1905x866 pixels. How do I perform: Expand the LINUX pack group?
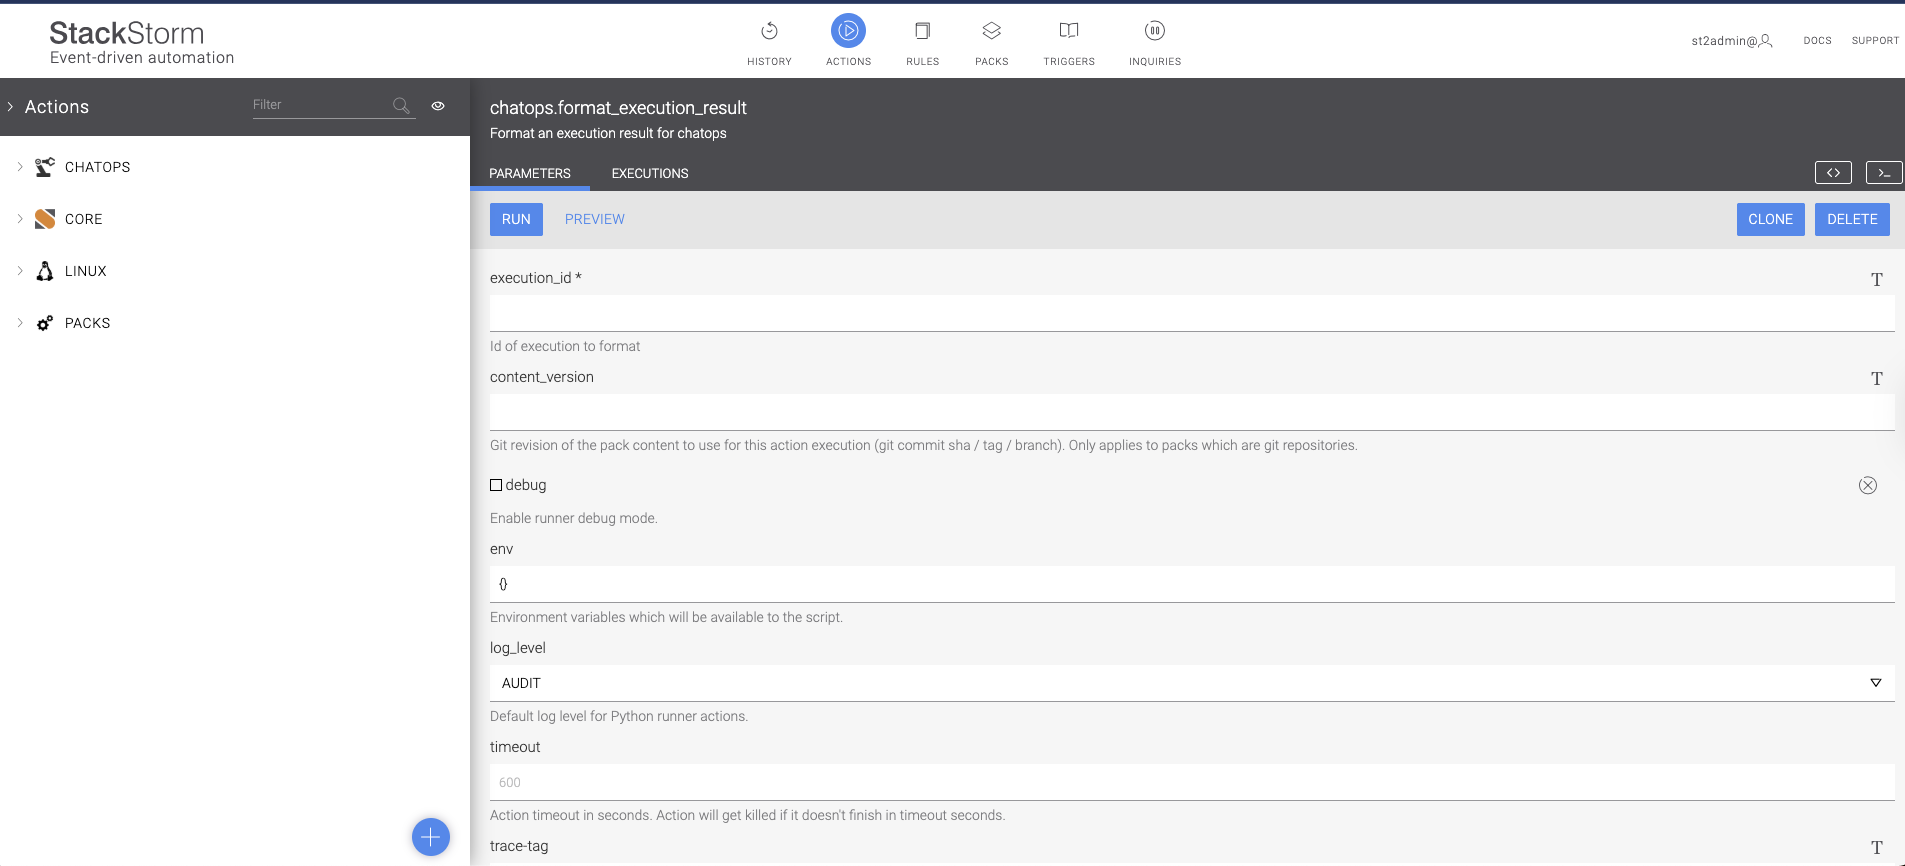20,271
